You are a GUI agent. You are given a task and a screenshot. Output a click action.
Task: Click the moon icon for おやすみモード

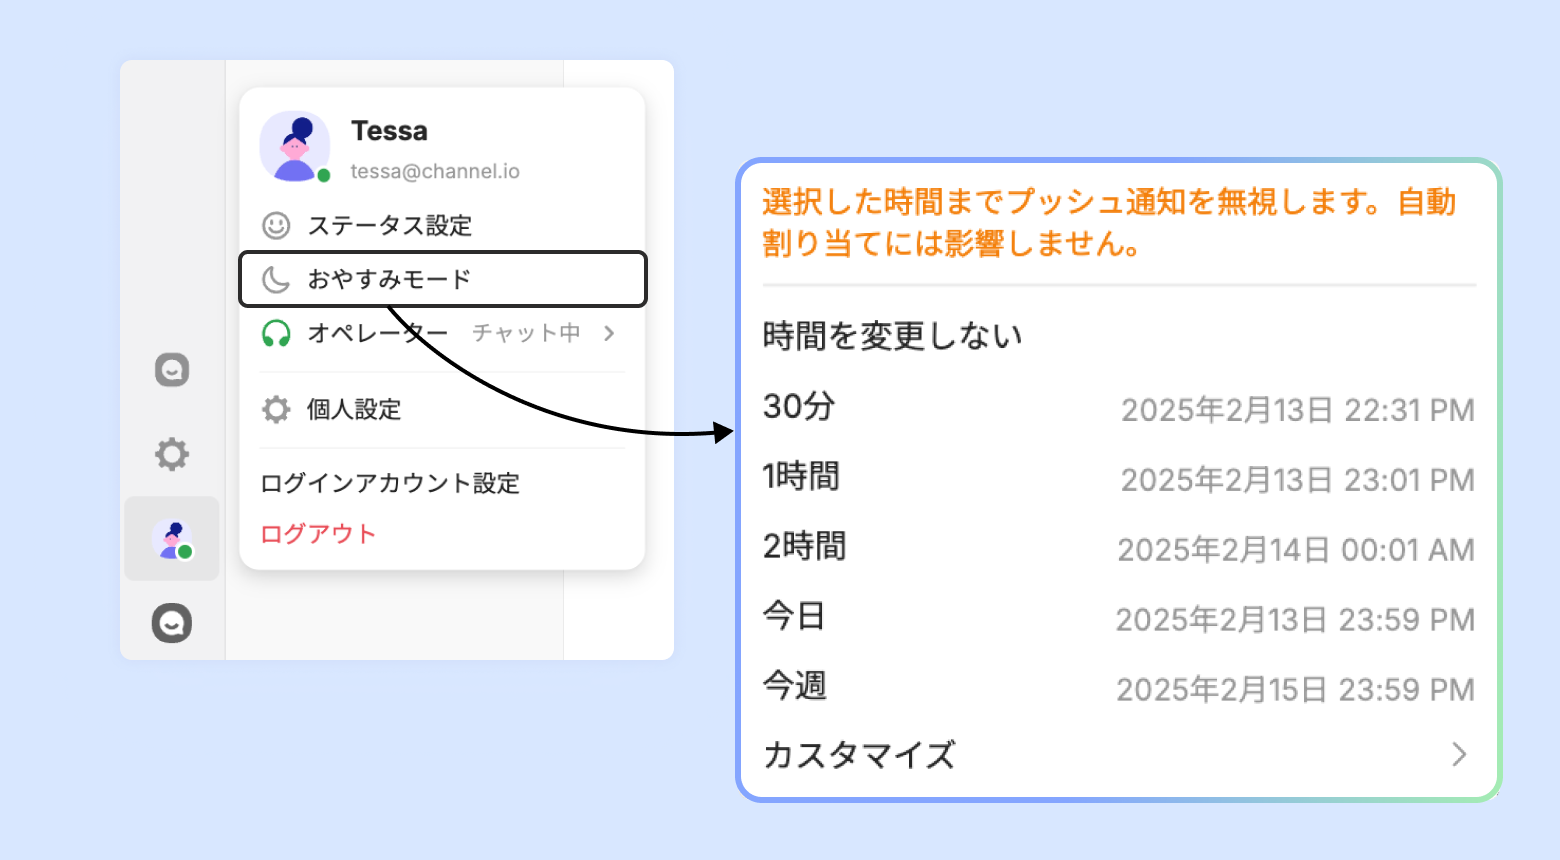276,280
